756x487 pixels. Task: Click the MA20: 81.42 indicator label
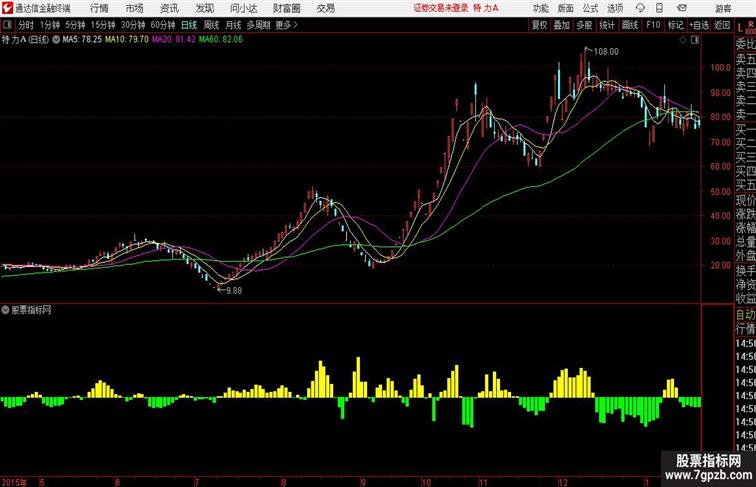tap(174, 40)
